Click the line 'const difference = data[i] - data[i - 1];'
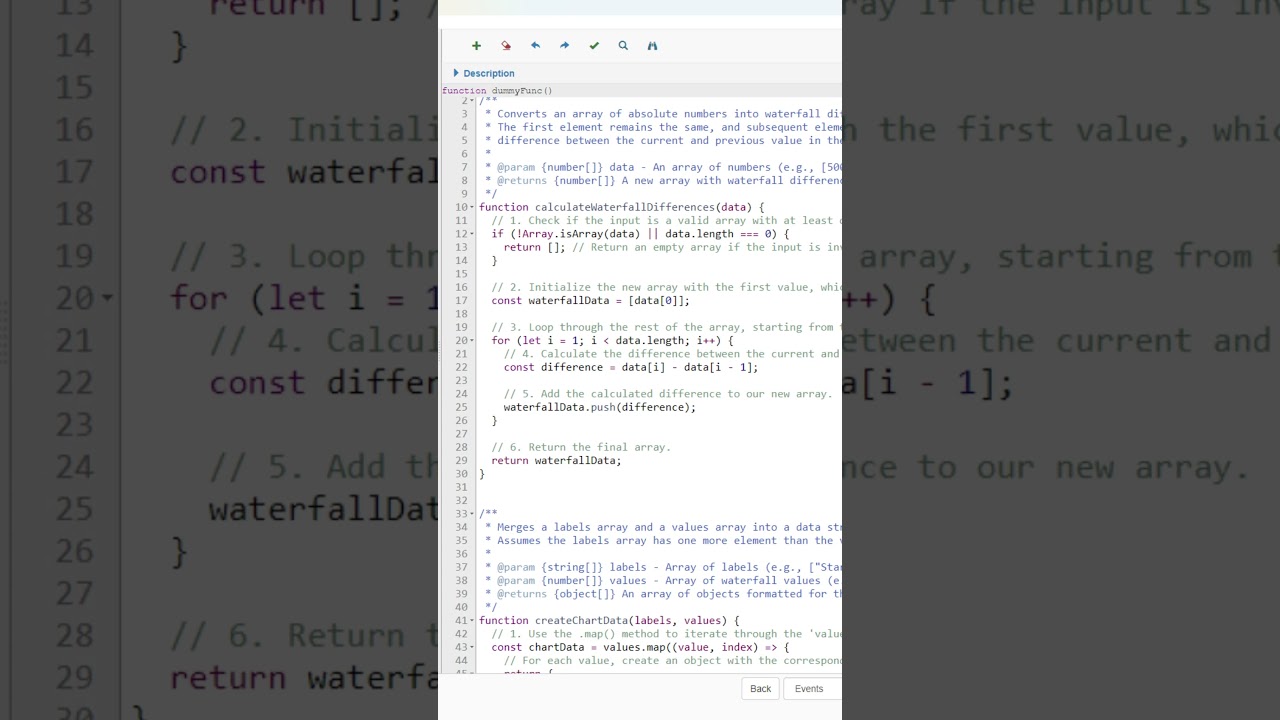Screen dimensions: 1280x720 click(631, 367)
